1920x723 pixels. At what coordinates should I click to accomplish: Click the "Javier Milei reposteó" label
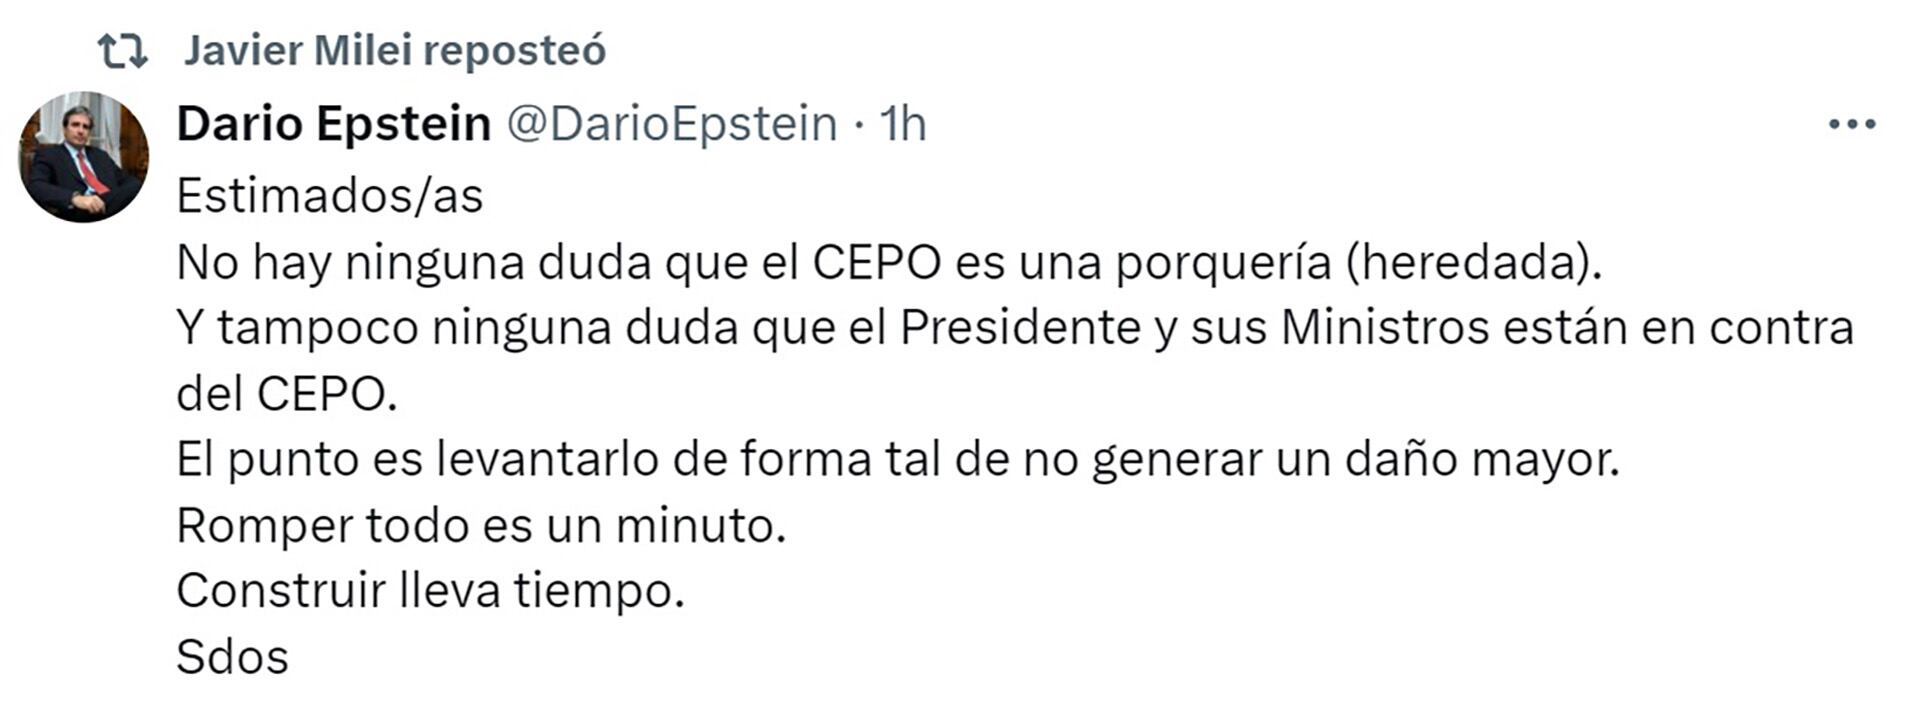[394, 51]
